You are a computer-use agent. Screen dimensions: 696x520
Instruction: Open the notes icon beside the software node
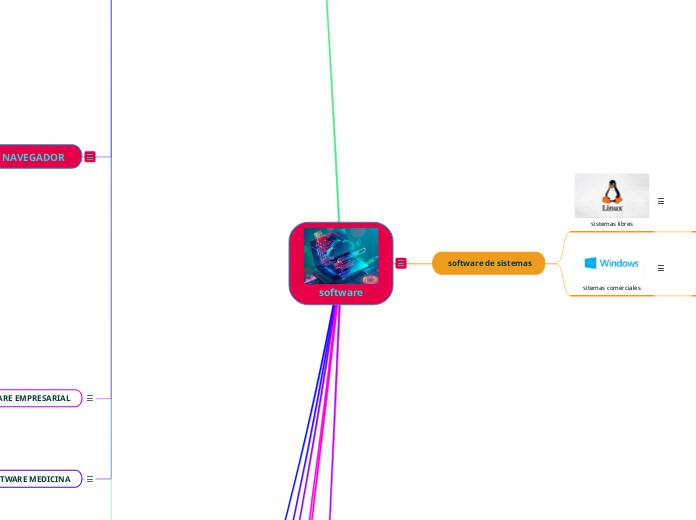coord(401,263)
